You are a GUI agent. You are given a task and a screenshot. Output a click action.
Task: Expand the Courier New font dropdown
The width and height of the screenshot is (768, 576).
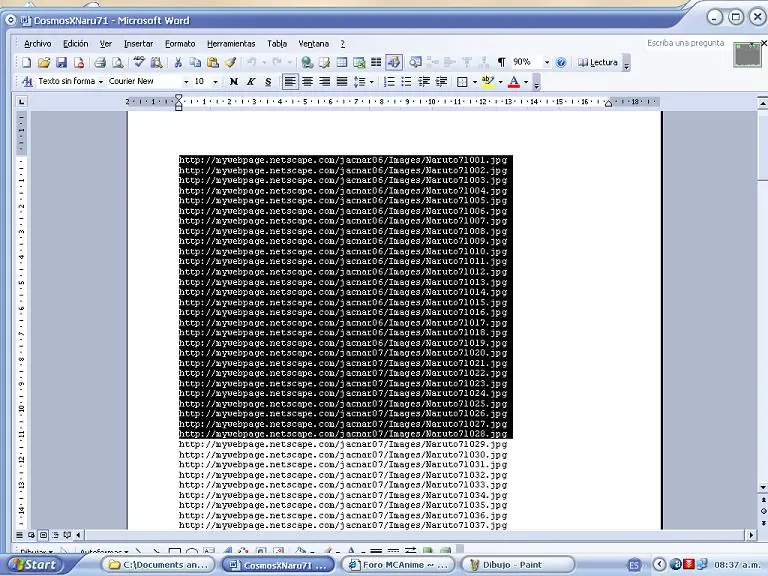pos(186,82)
